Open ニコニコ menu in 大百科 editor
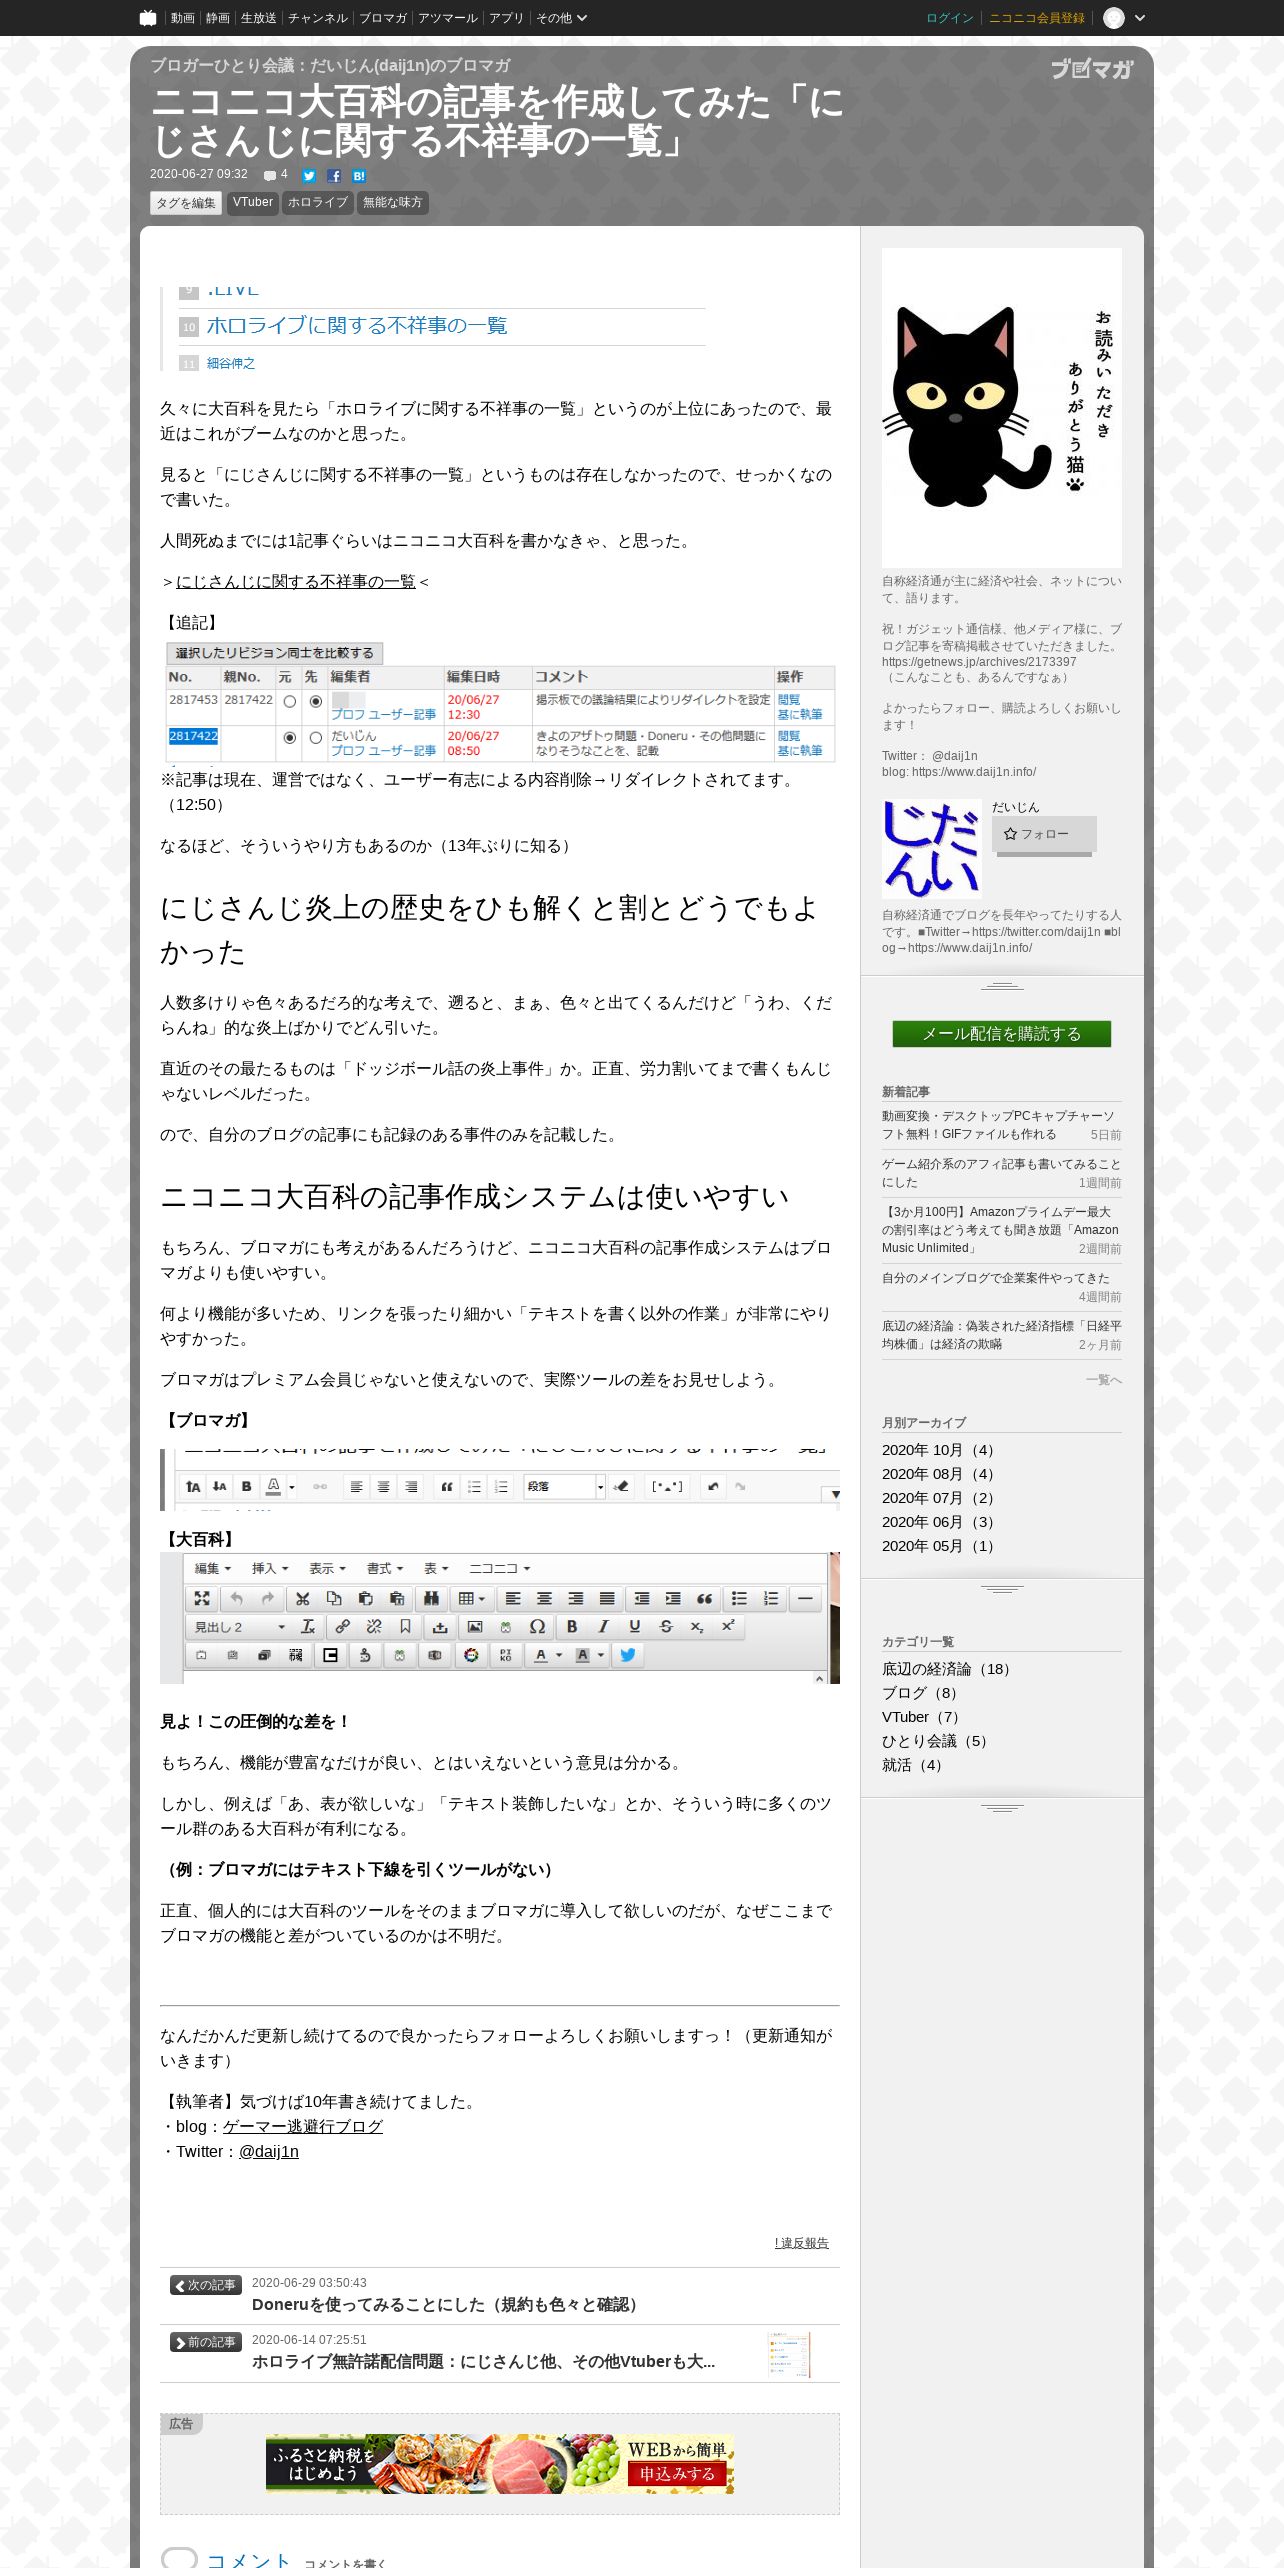1284x2568 pixels. (499, 1568)
